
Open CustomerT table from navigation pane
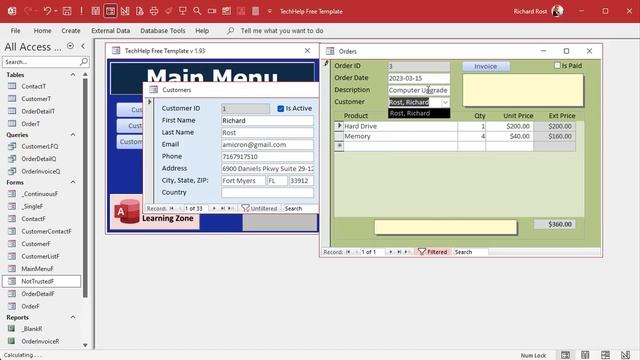(36, 99)
